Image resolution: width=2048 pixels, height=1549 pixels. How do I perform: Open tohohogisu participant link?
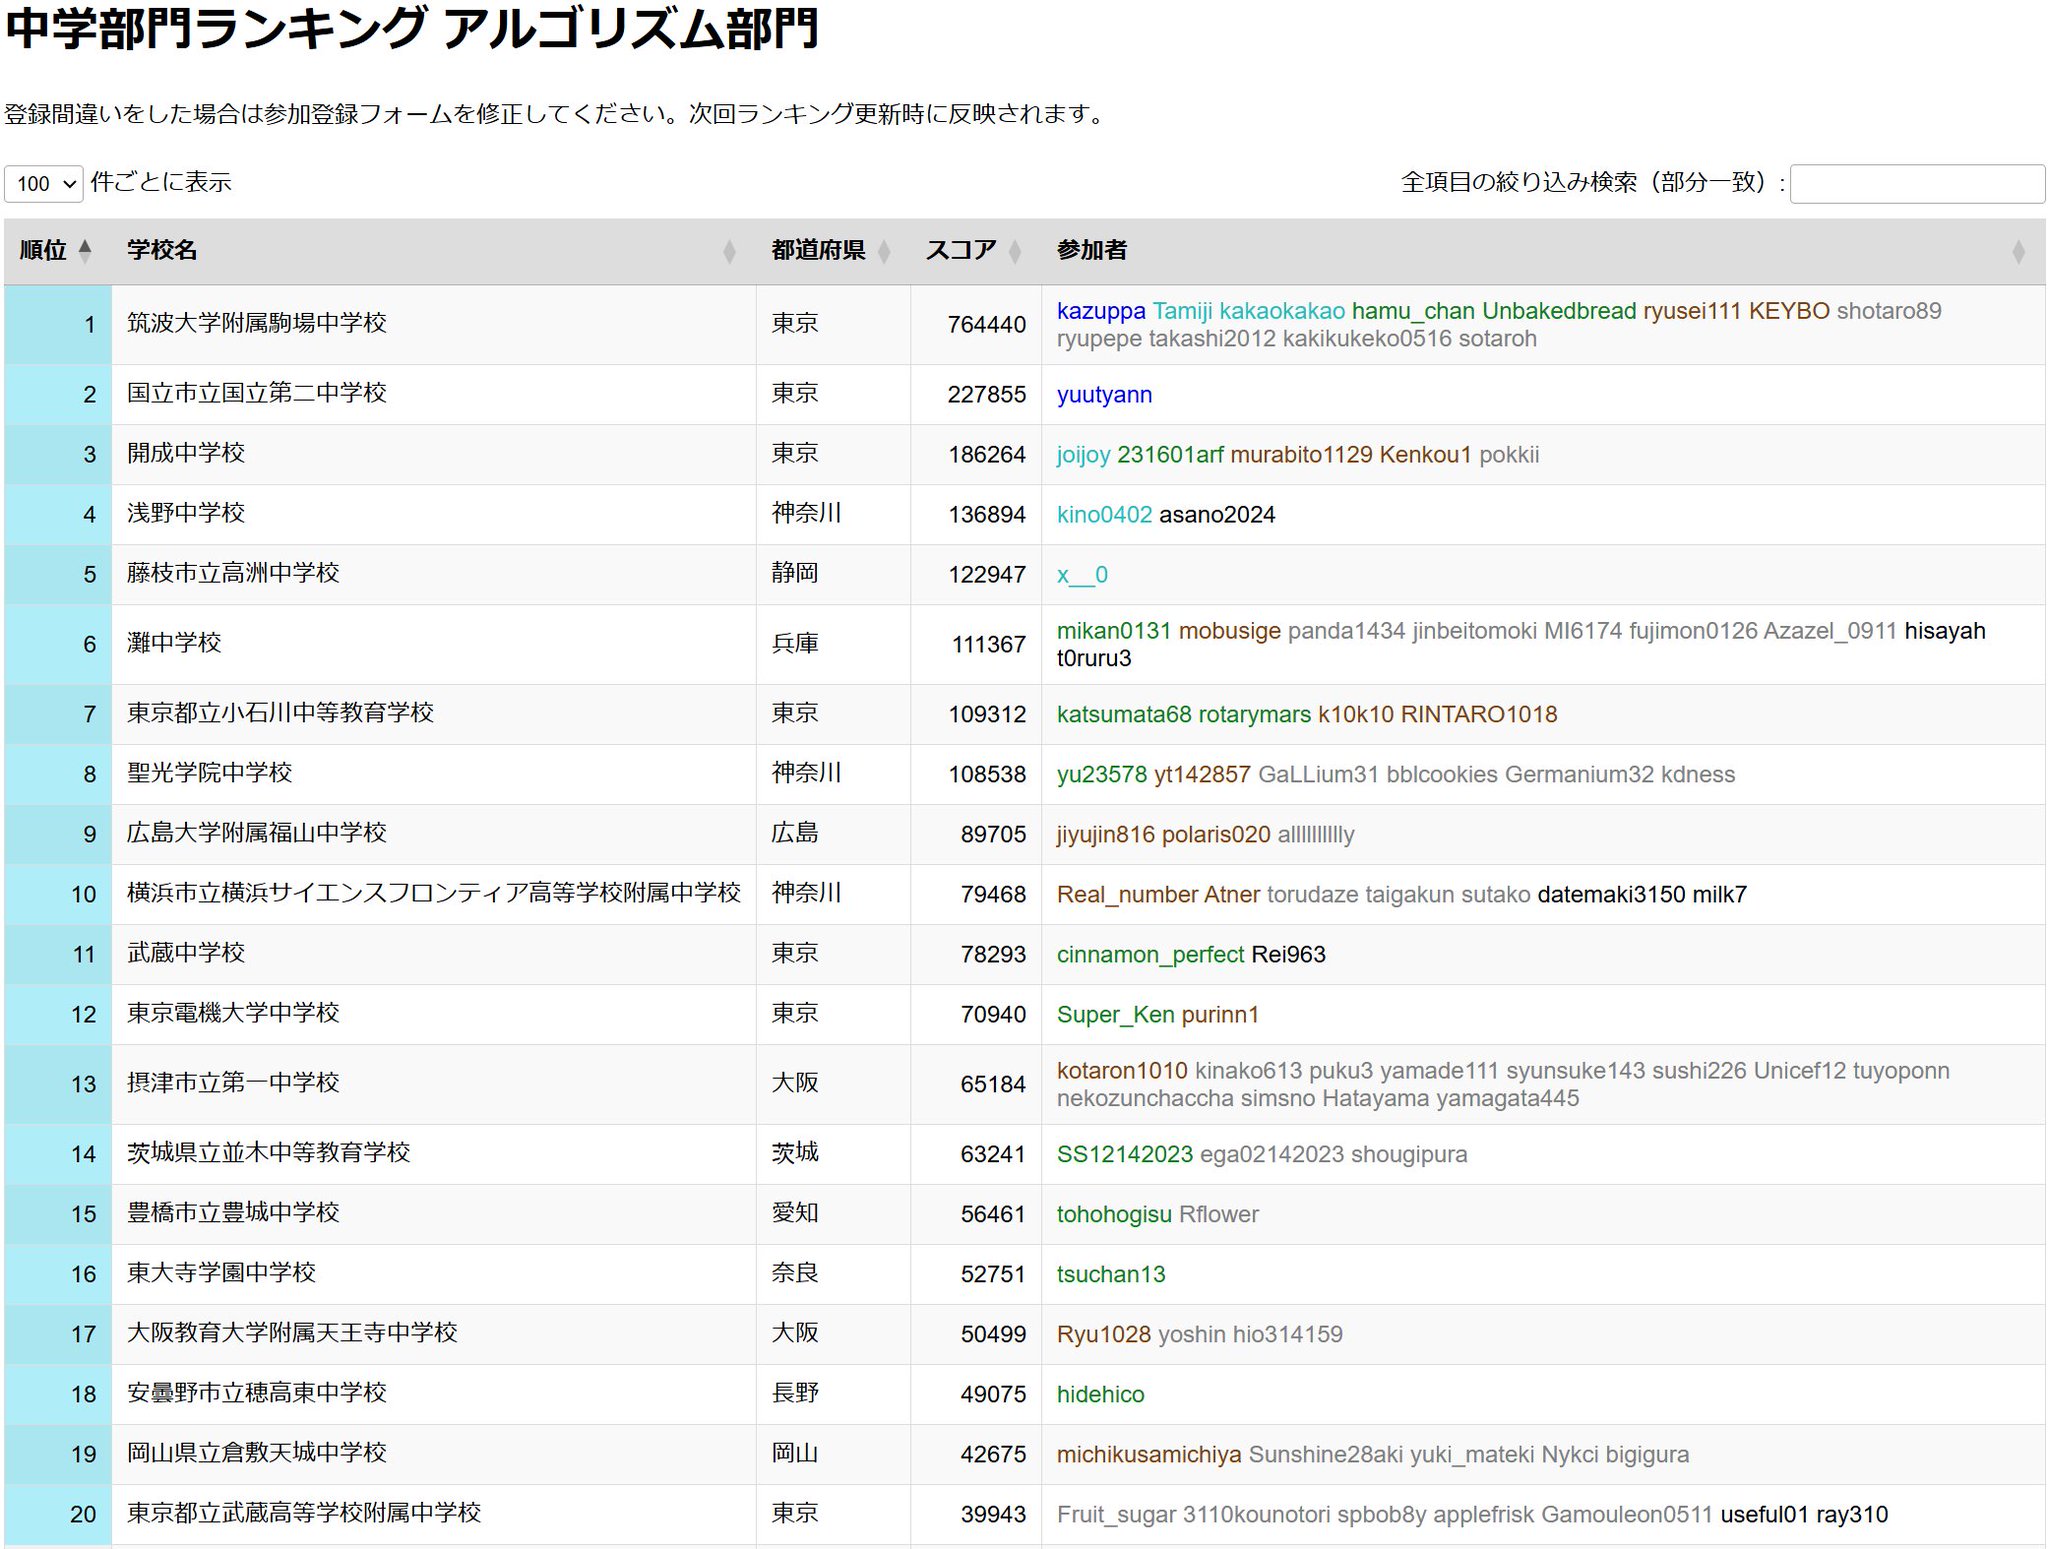[x=1114, y=1215]
